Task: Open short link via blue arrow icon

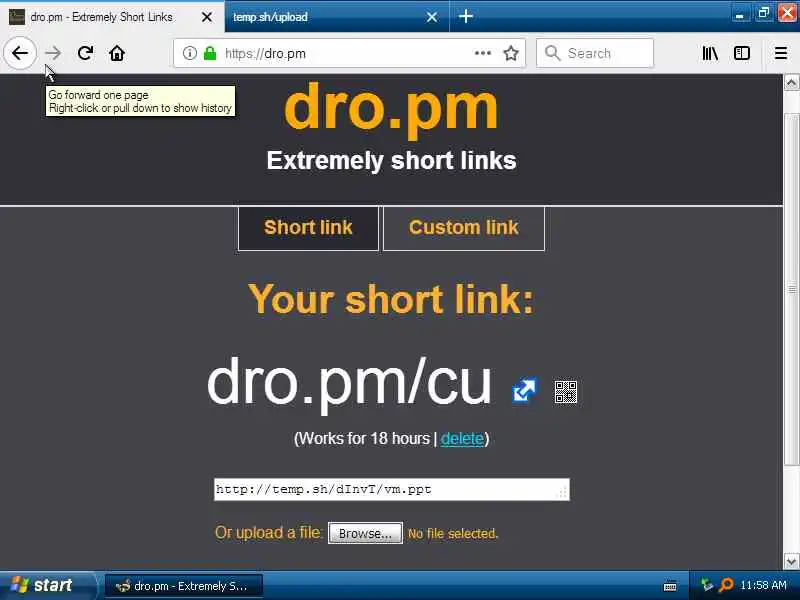Action: [x=524, y=390]
